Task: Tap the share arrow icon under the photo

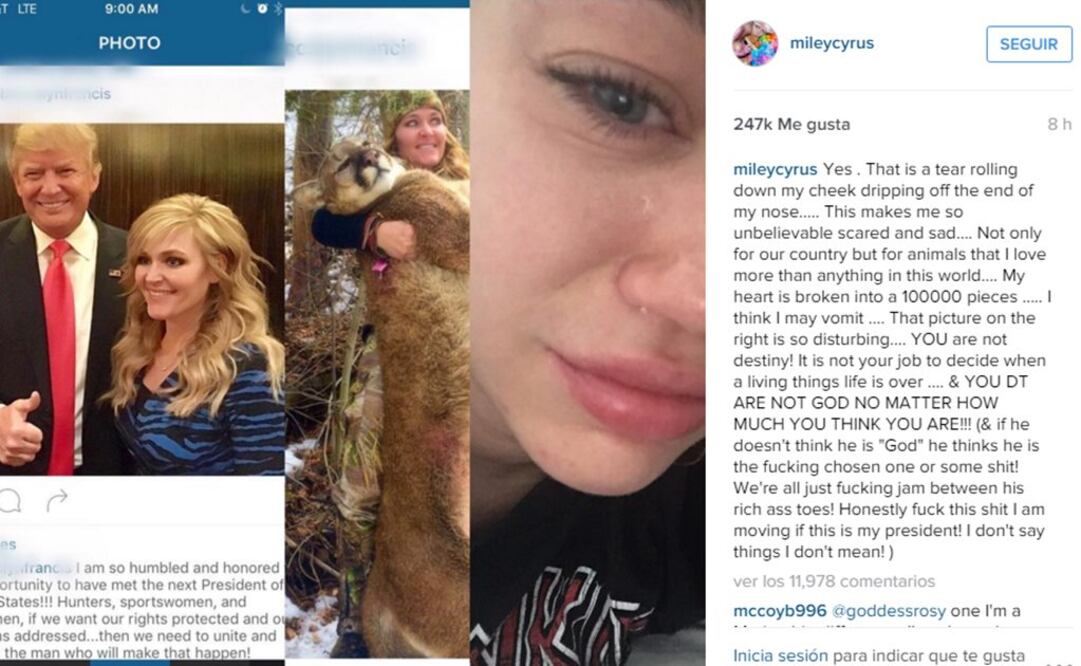Action: click(57, 501)
